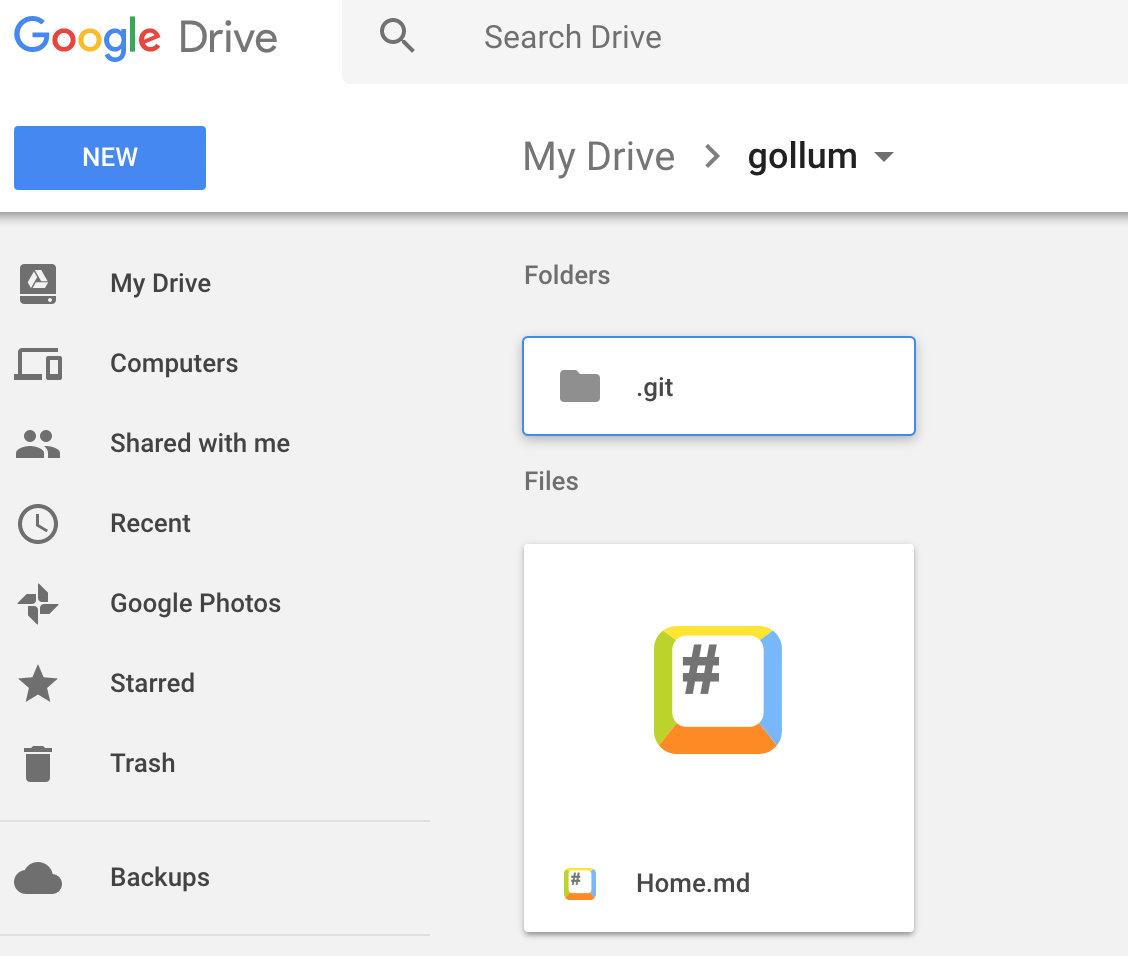Click the Computers device icon
The height and width of the screenshot is (956, 1128).
click(x=38, y=363)
